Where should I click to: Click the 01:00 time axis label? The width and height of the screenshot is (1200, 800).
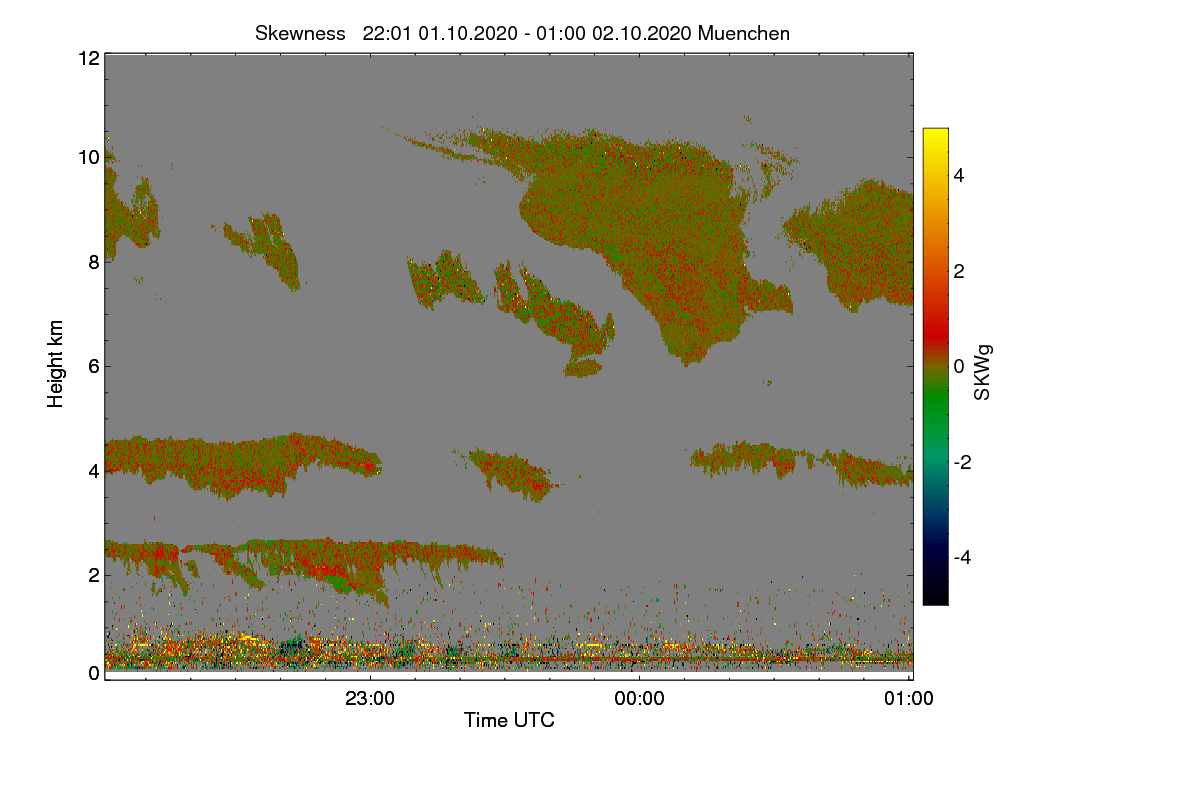(x=909, y=700)
